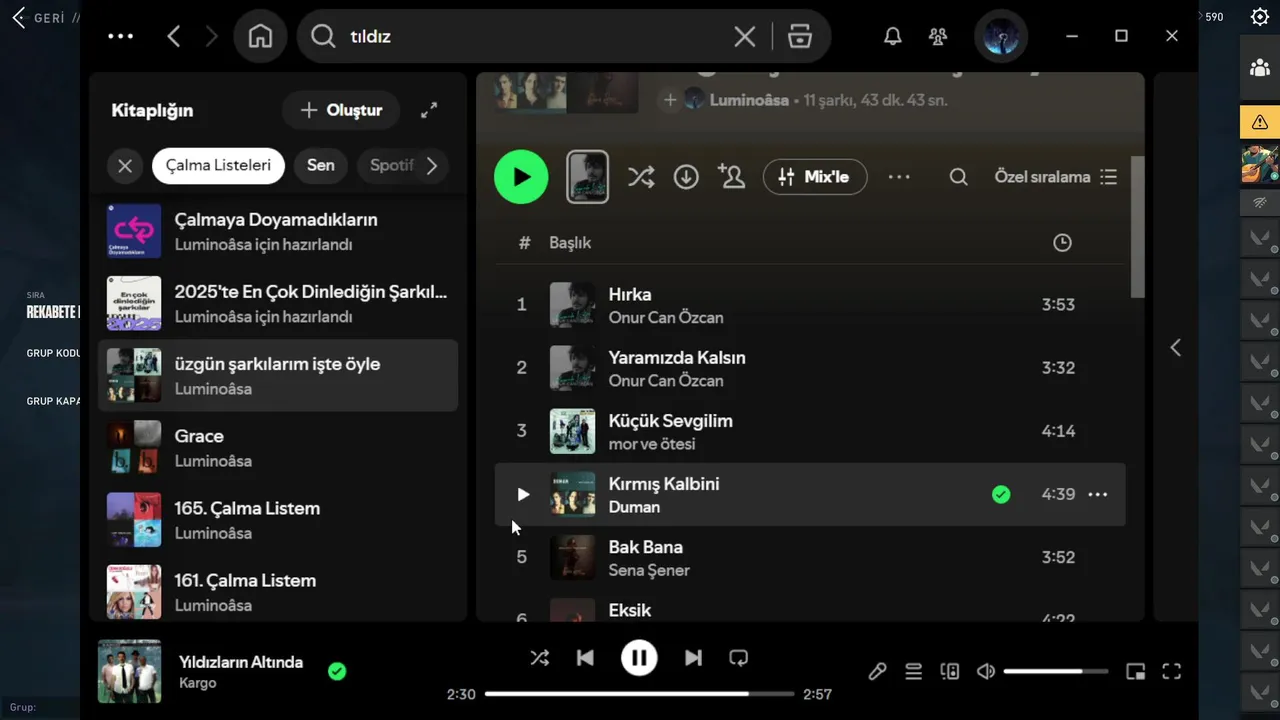This screenshot has height=720, width=1280.
Task: Adjust the volume slider
Action: point(1056,671)
